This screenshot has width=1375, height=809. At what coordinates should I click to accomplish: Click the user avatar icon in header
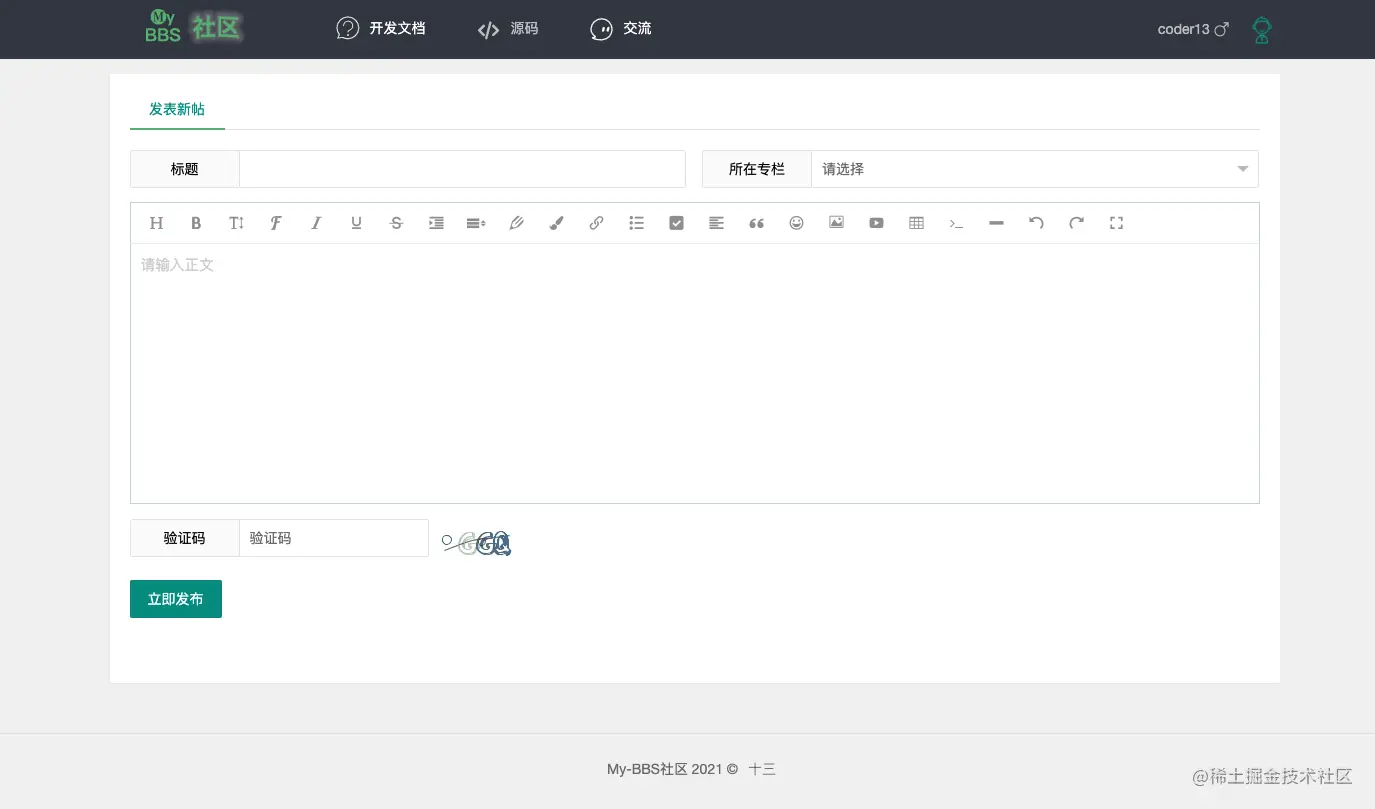click(1262, 30)
